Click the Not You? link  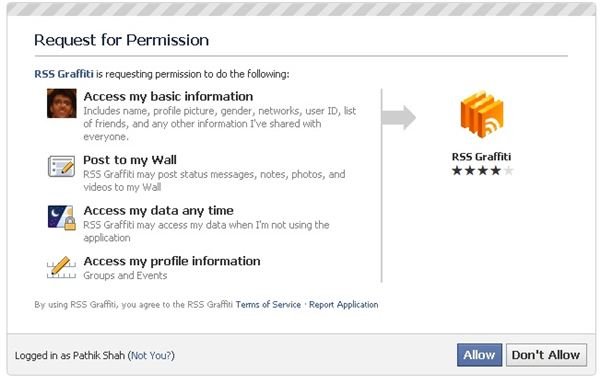pos(151,355)
